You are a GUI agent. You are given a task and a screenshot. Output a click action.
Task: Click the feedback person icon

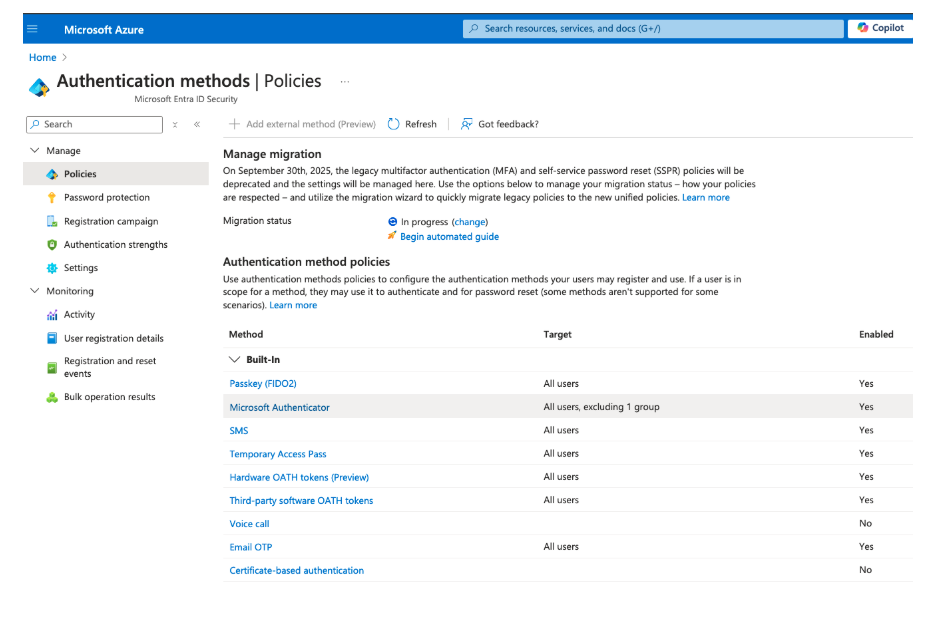coord(467,124)
